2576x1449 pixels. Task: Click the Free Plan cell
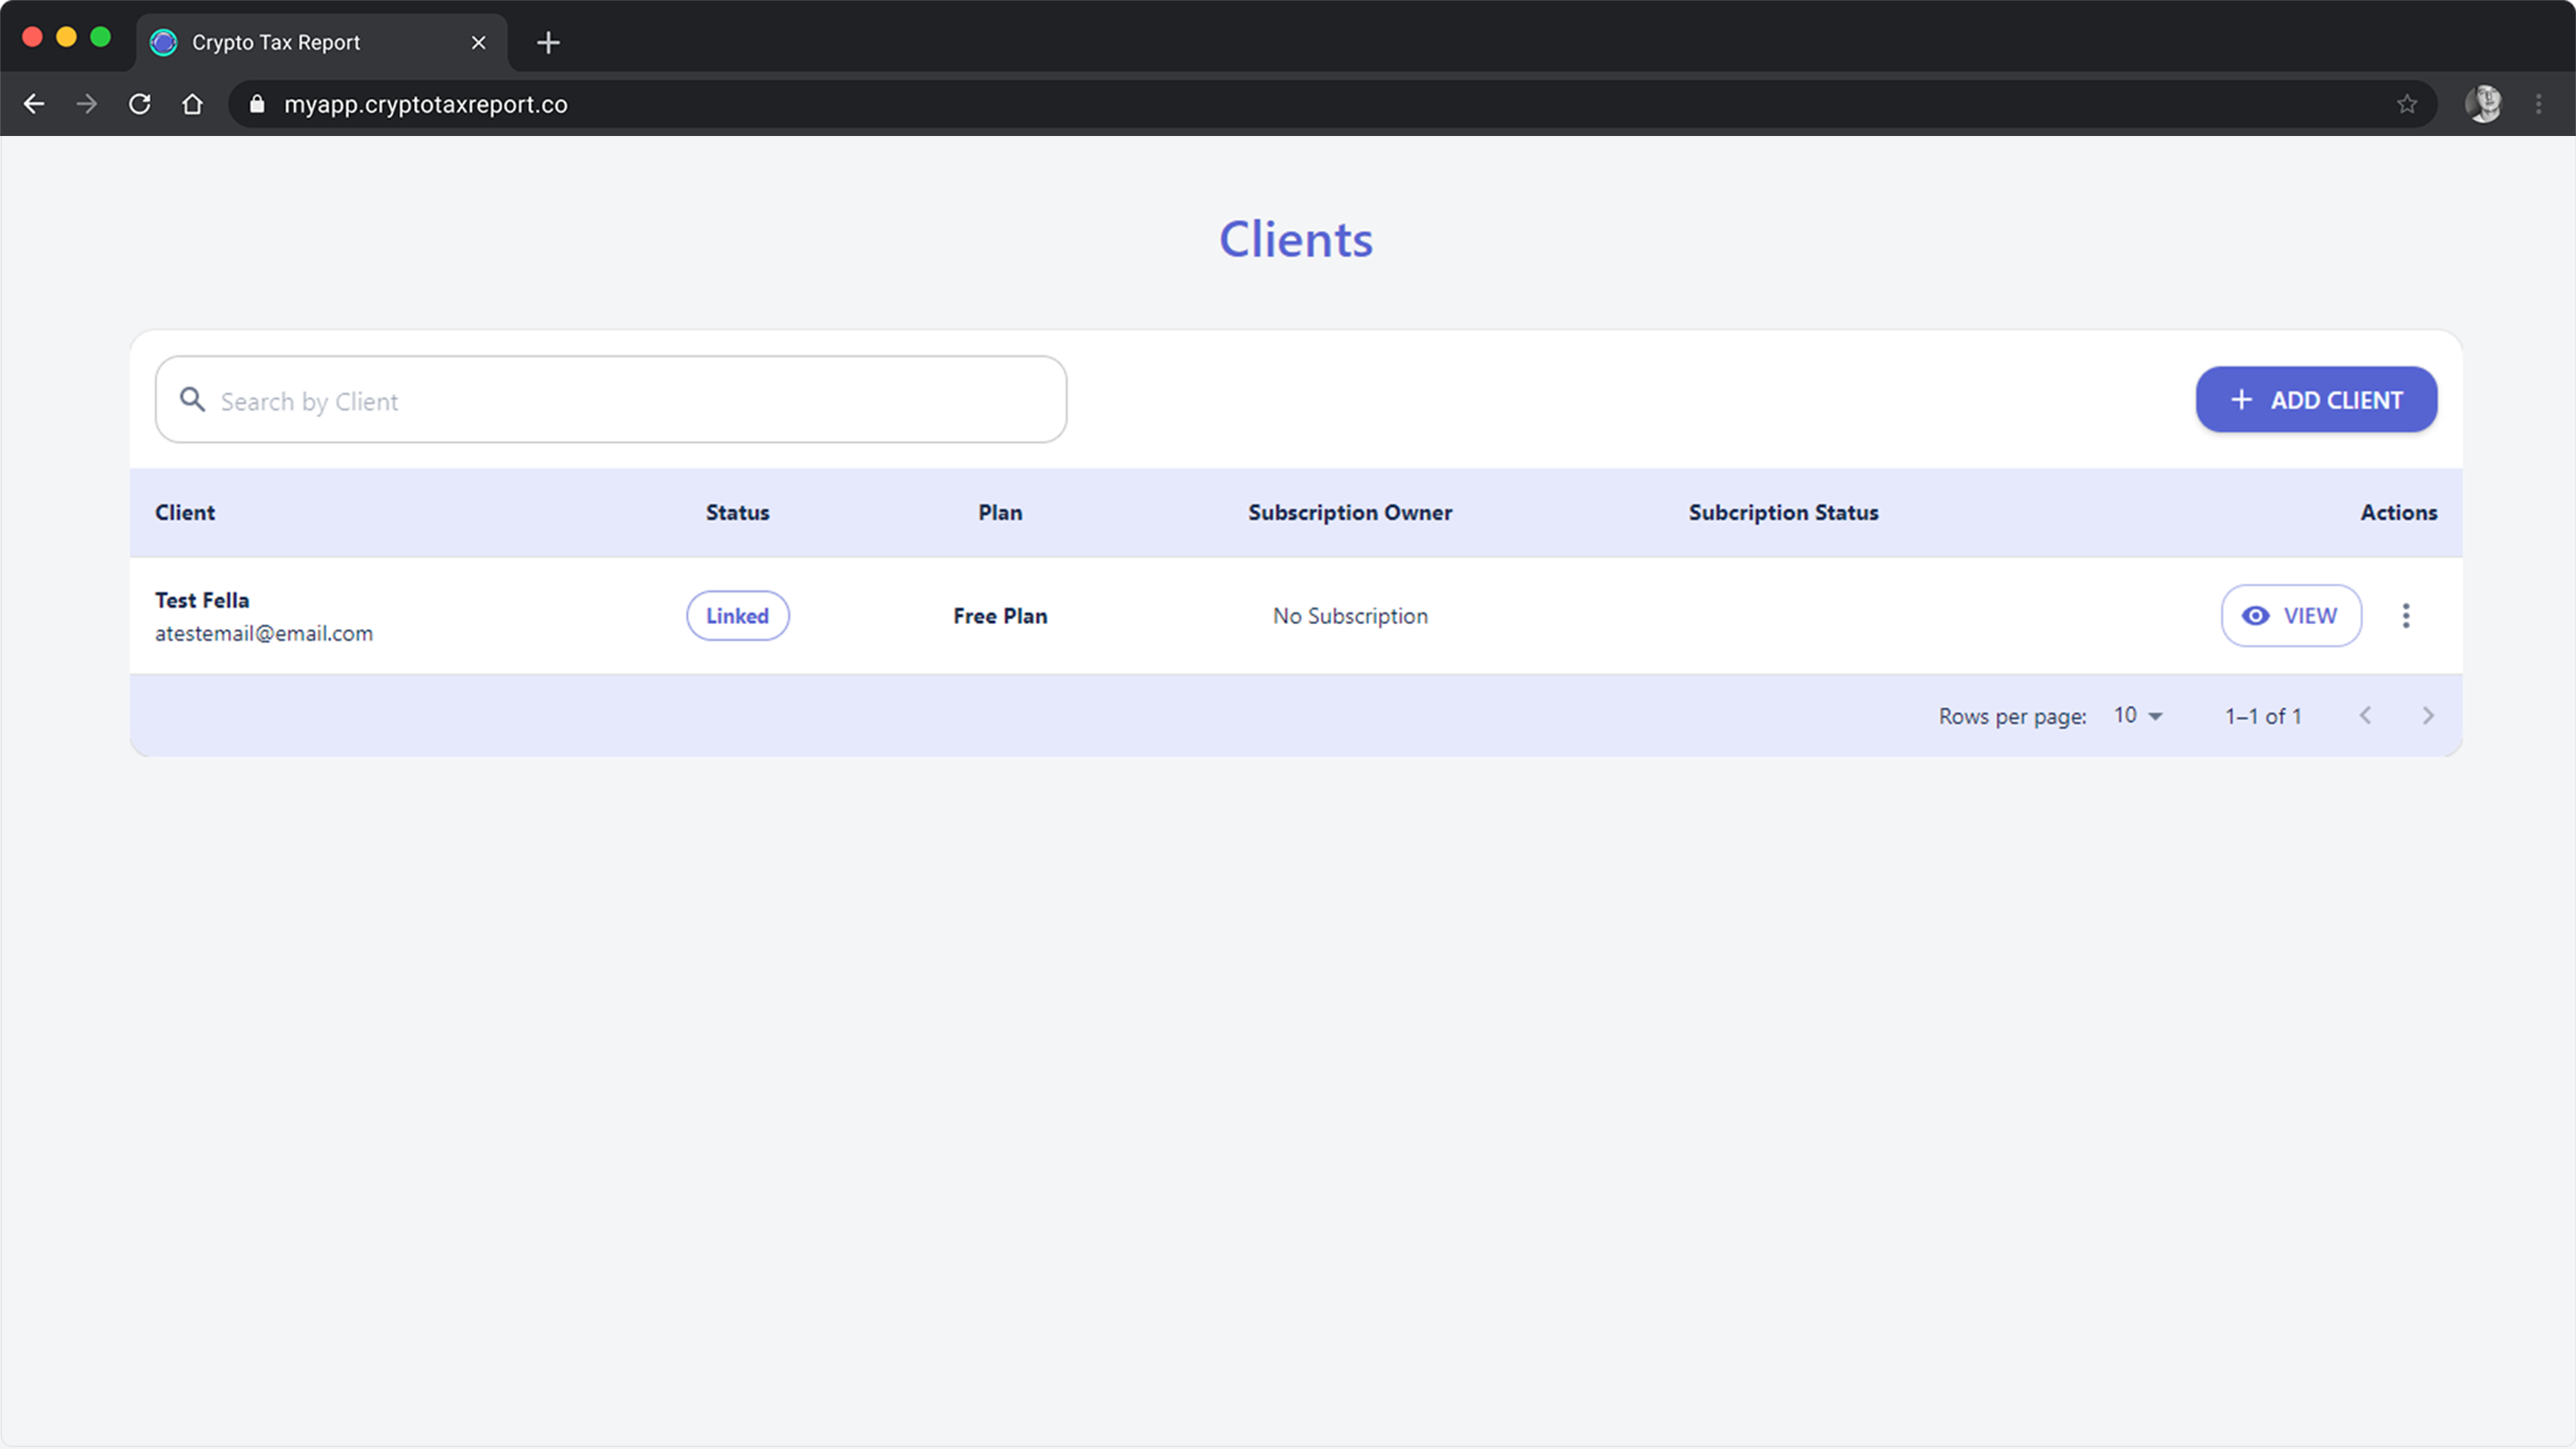coord(1000,616)
